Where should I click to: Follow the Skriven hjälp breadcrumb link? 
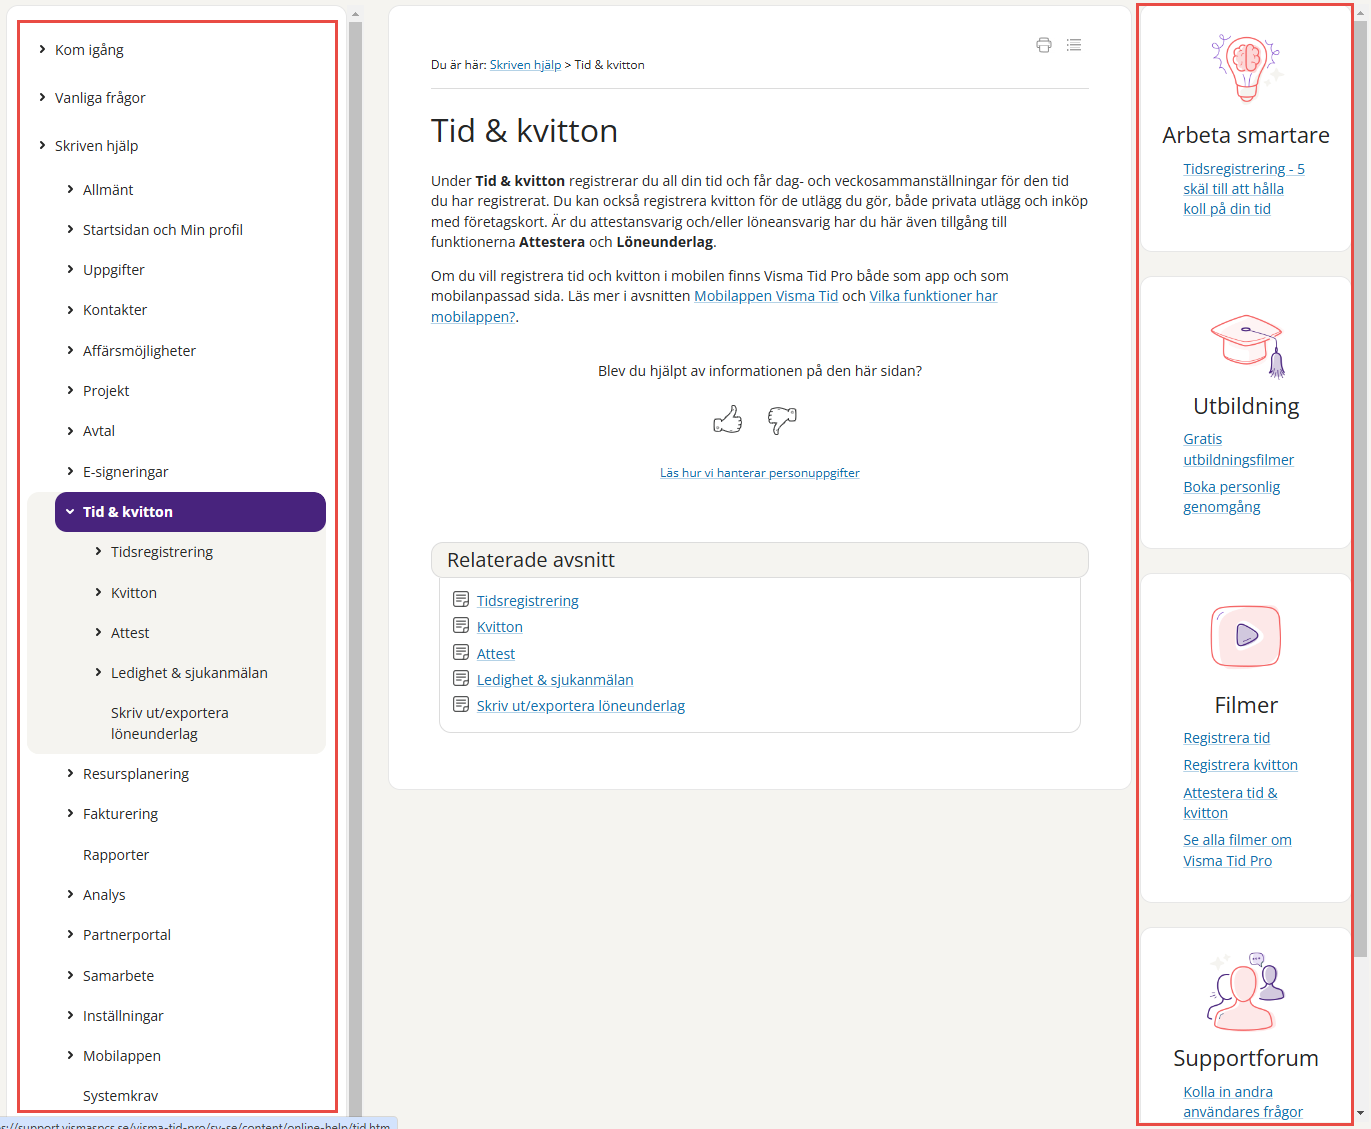click(x=525, y=65)
